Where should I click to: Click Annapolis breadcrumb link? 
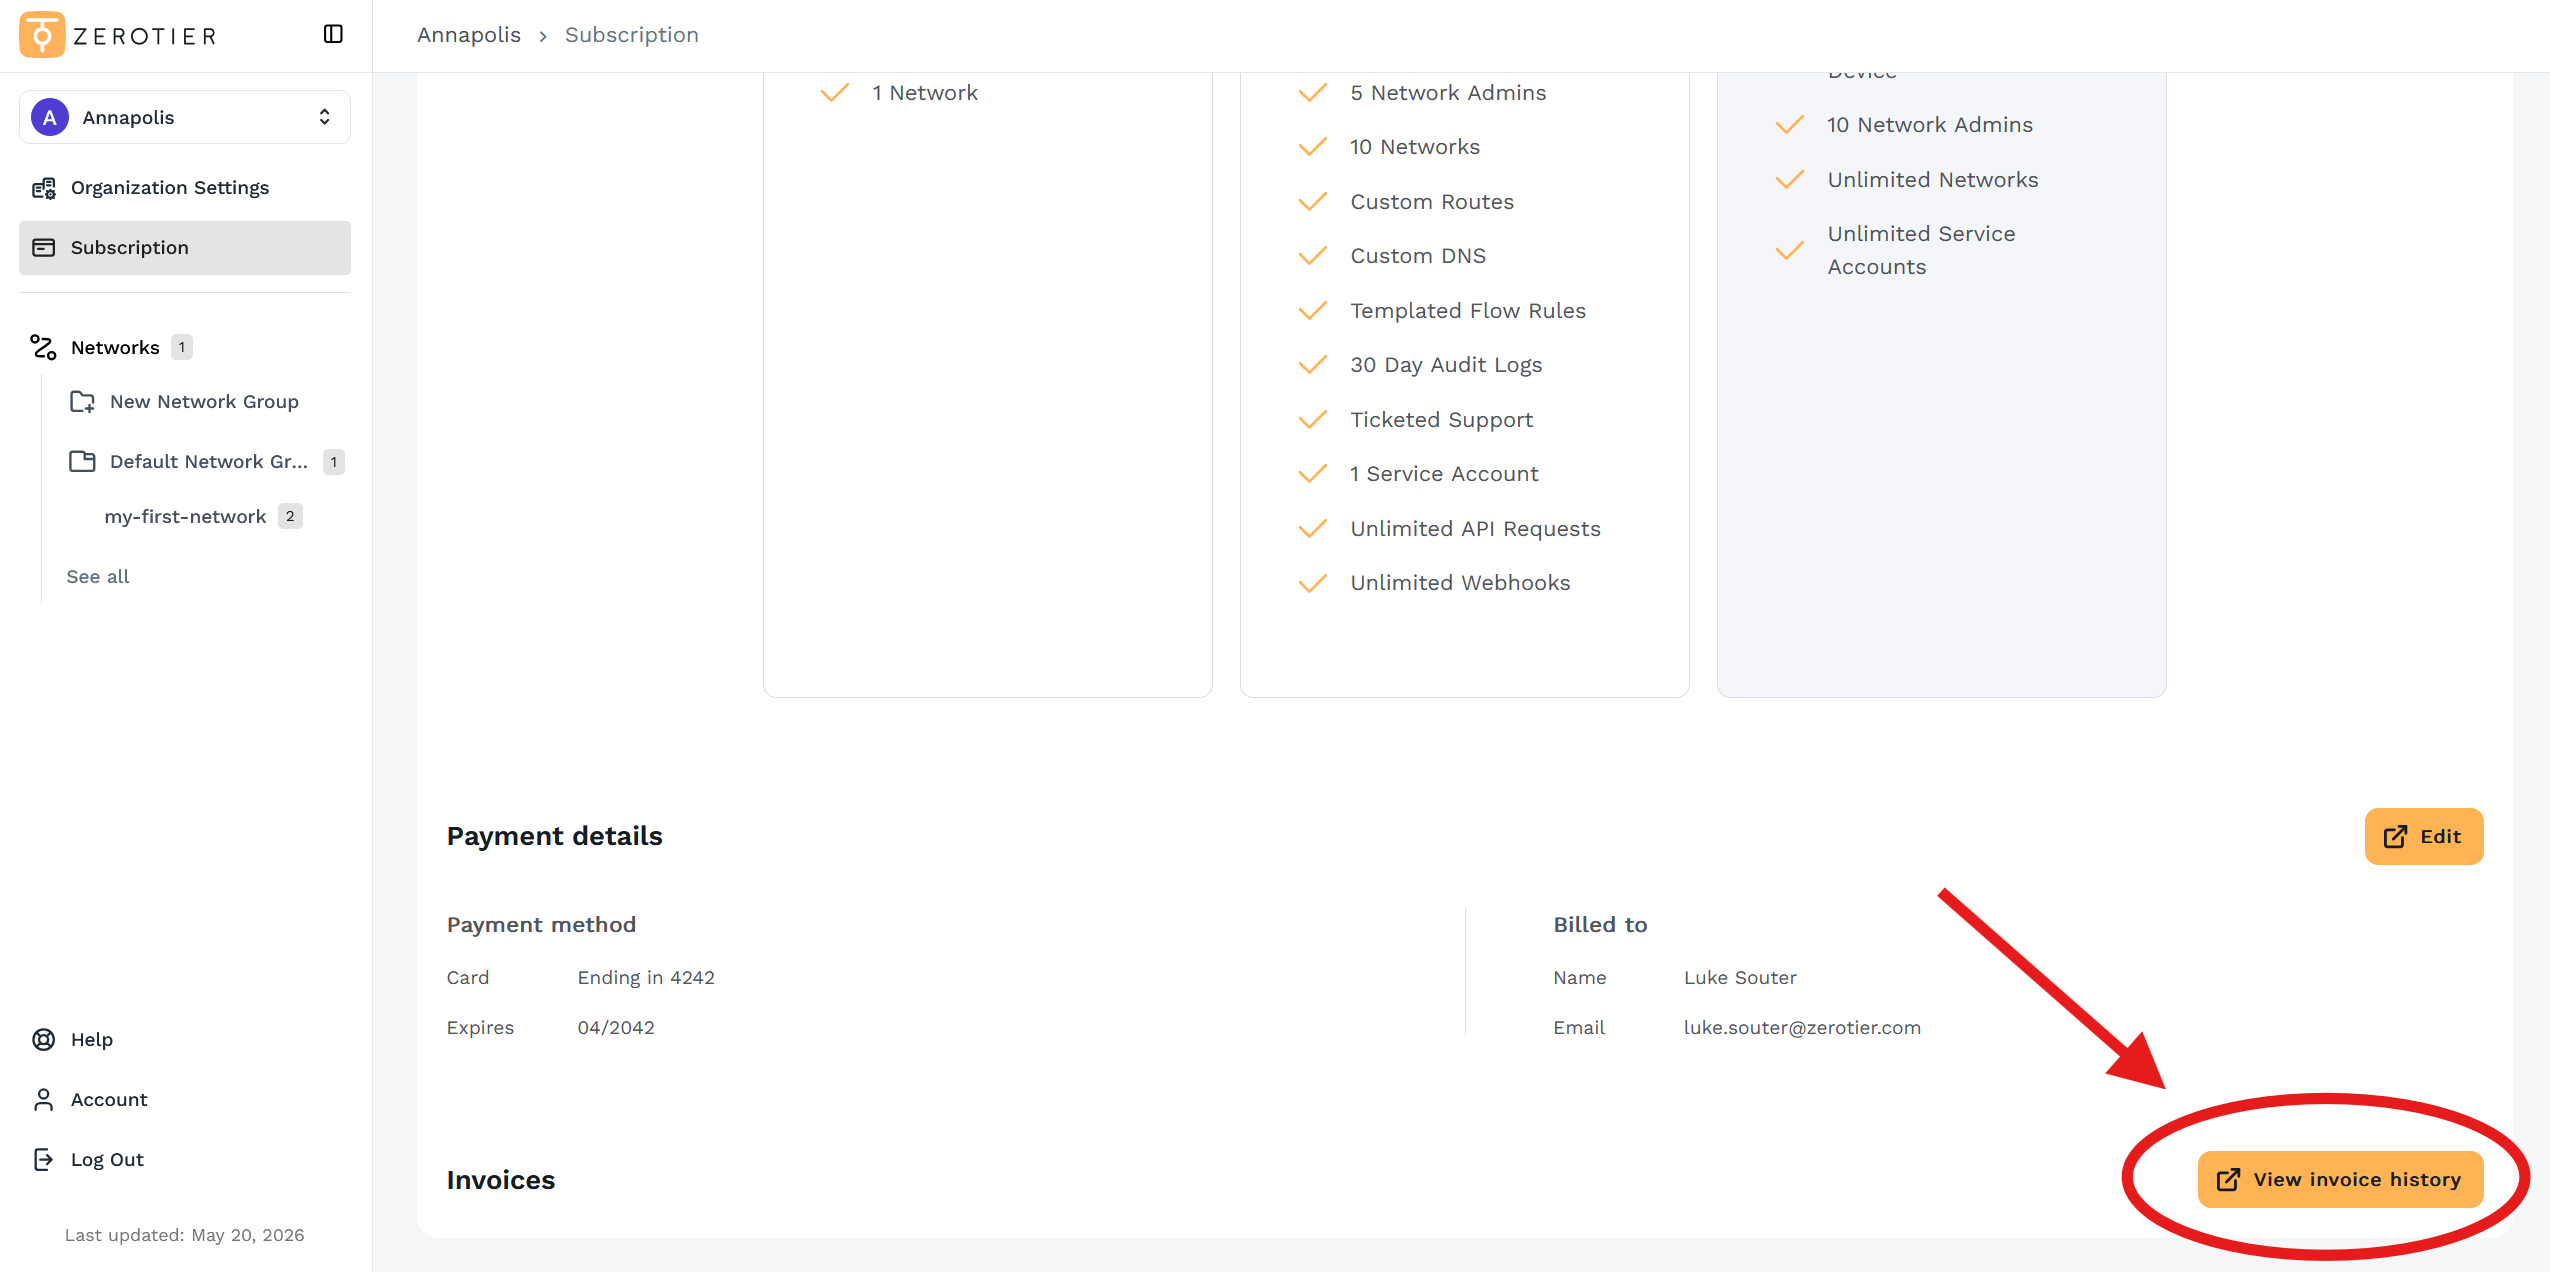pos(469,35)
